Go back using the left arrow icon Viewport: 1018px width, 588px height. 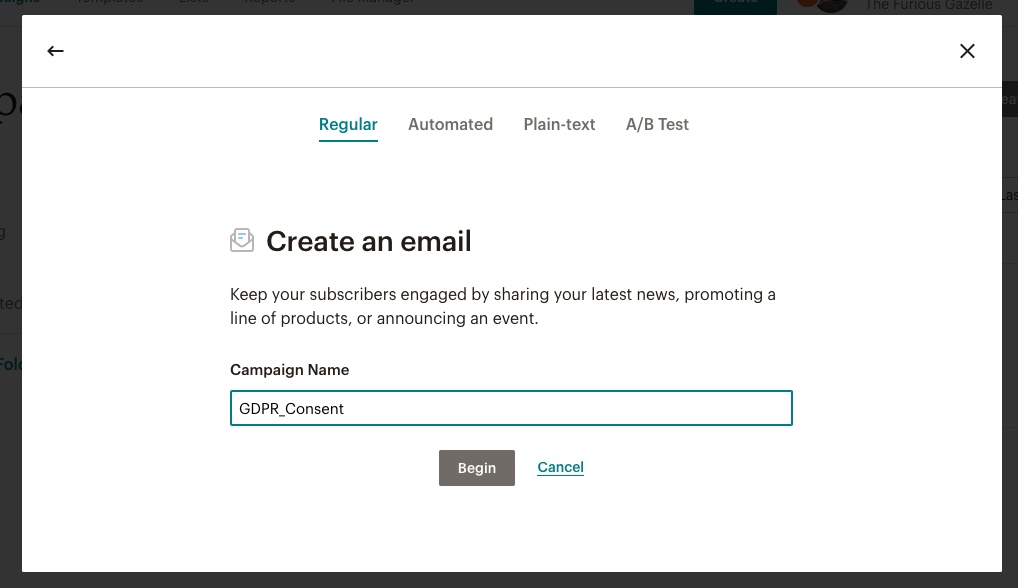point(55,51)
